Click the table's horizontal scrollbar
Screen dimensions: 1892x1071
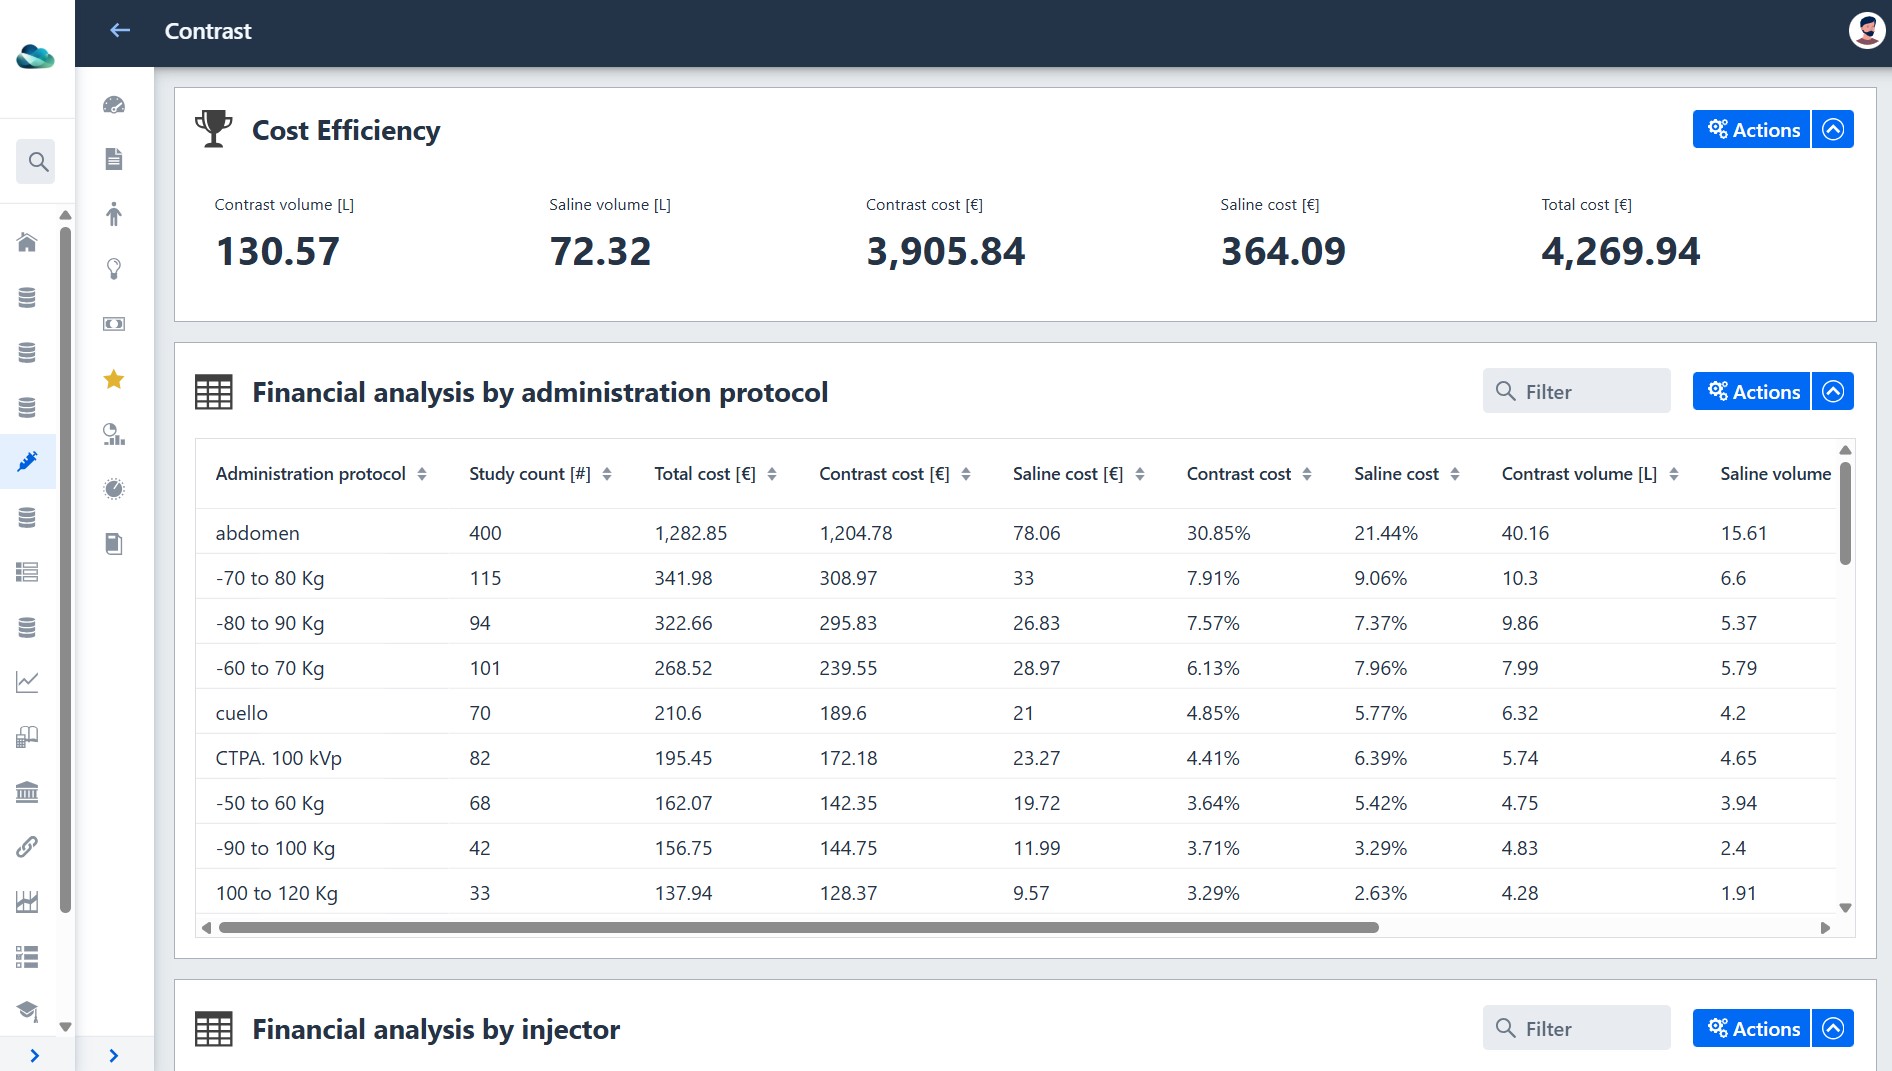point(798,927)
